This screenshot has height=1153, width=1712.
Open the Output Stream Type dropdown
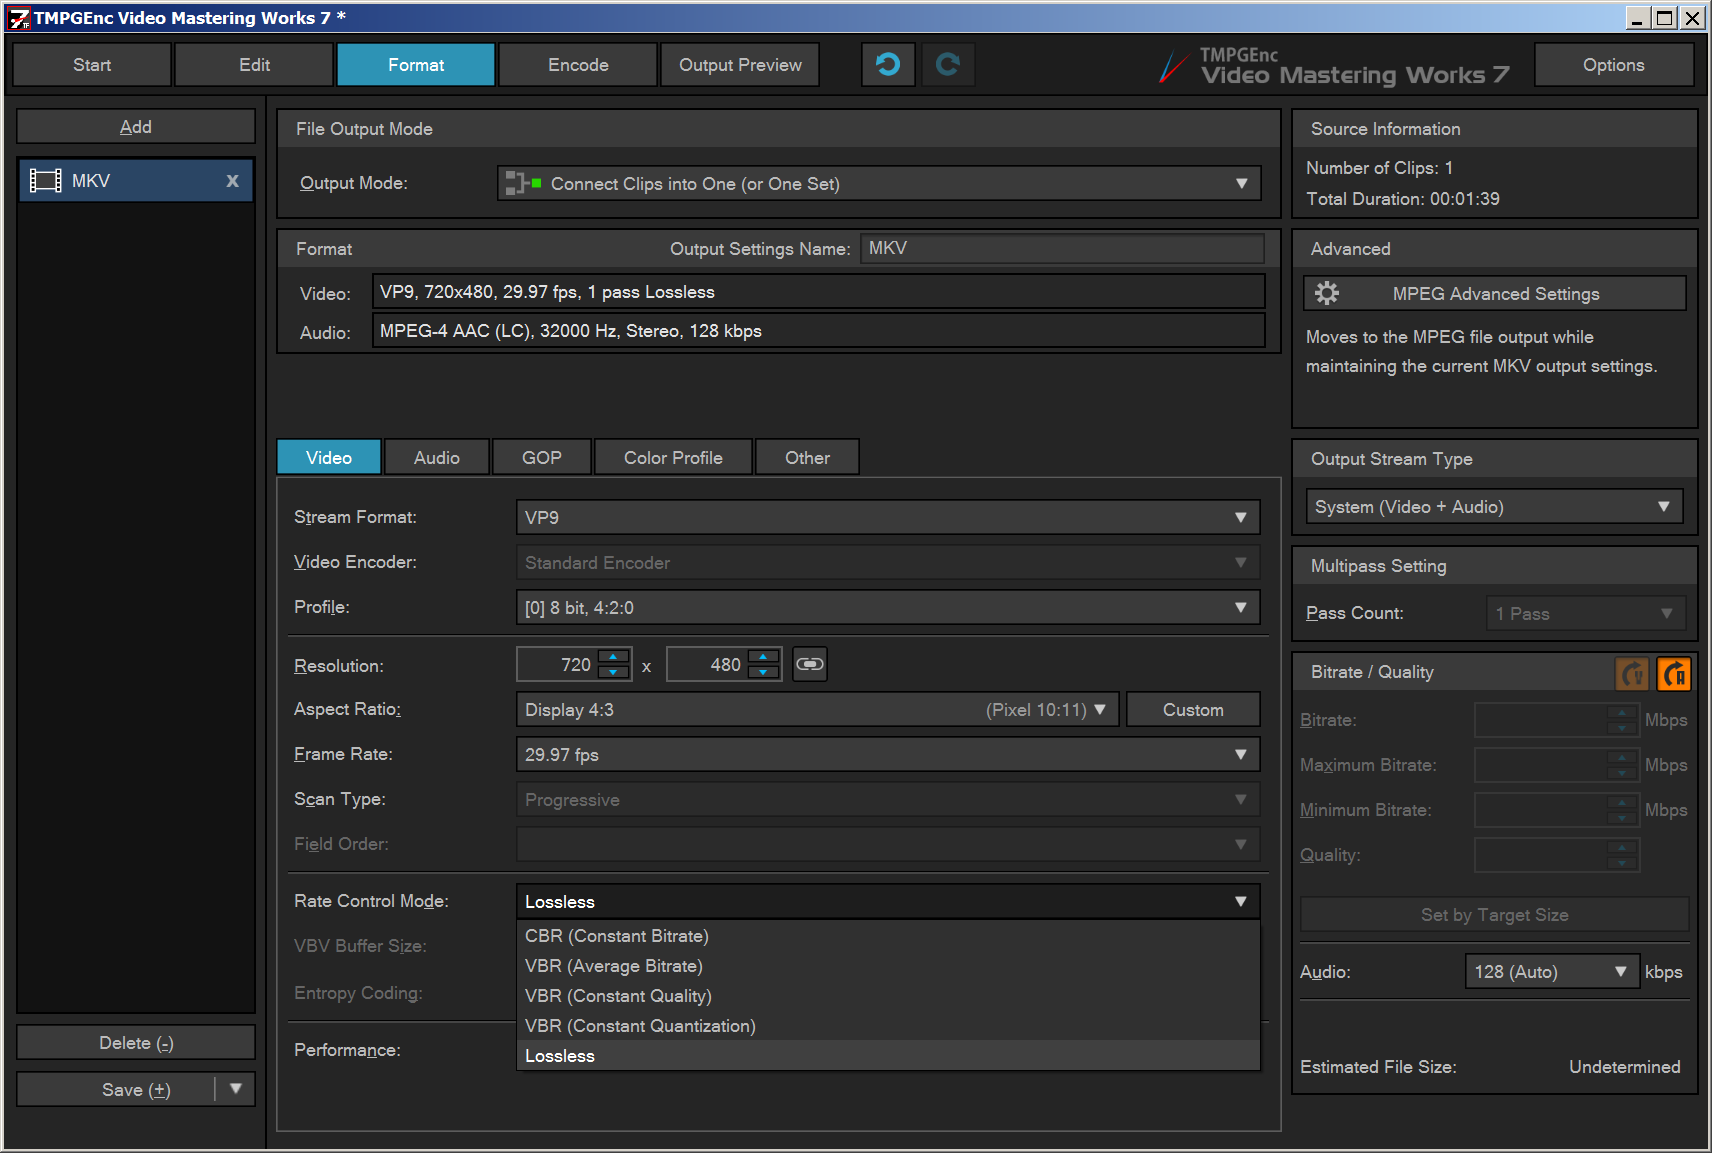point(1663,507)
